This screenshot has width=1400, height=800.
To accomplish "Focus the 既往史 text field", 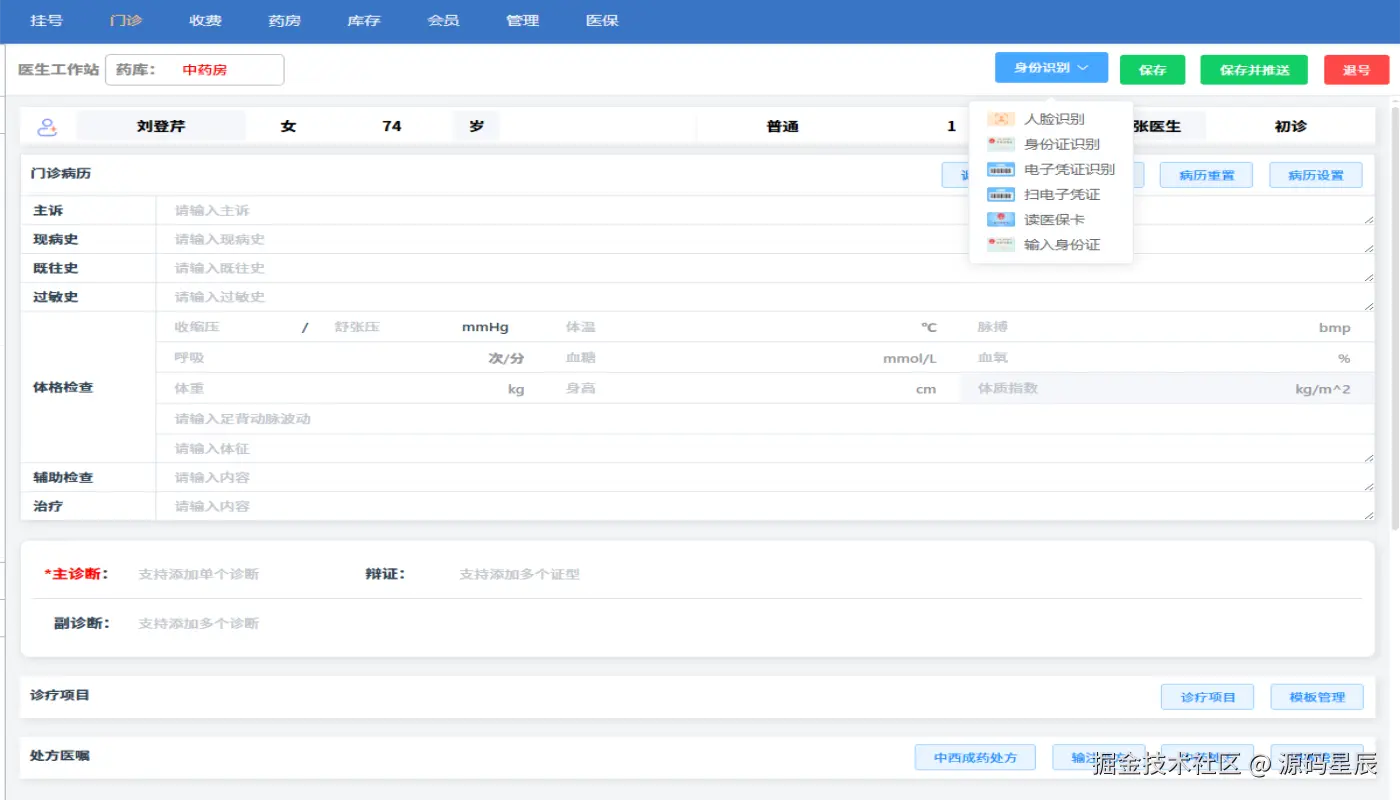I will (x=765, y=268).
